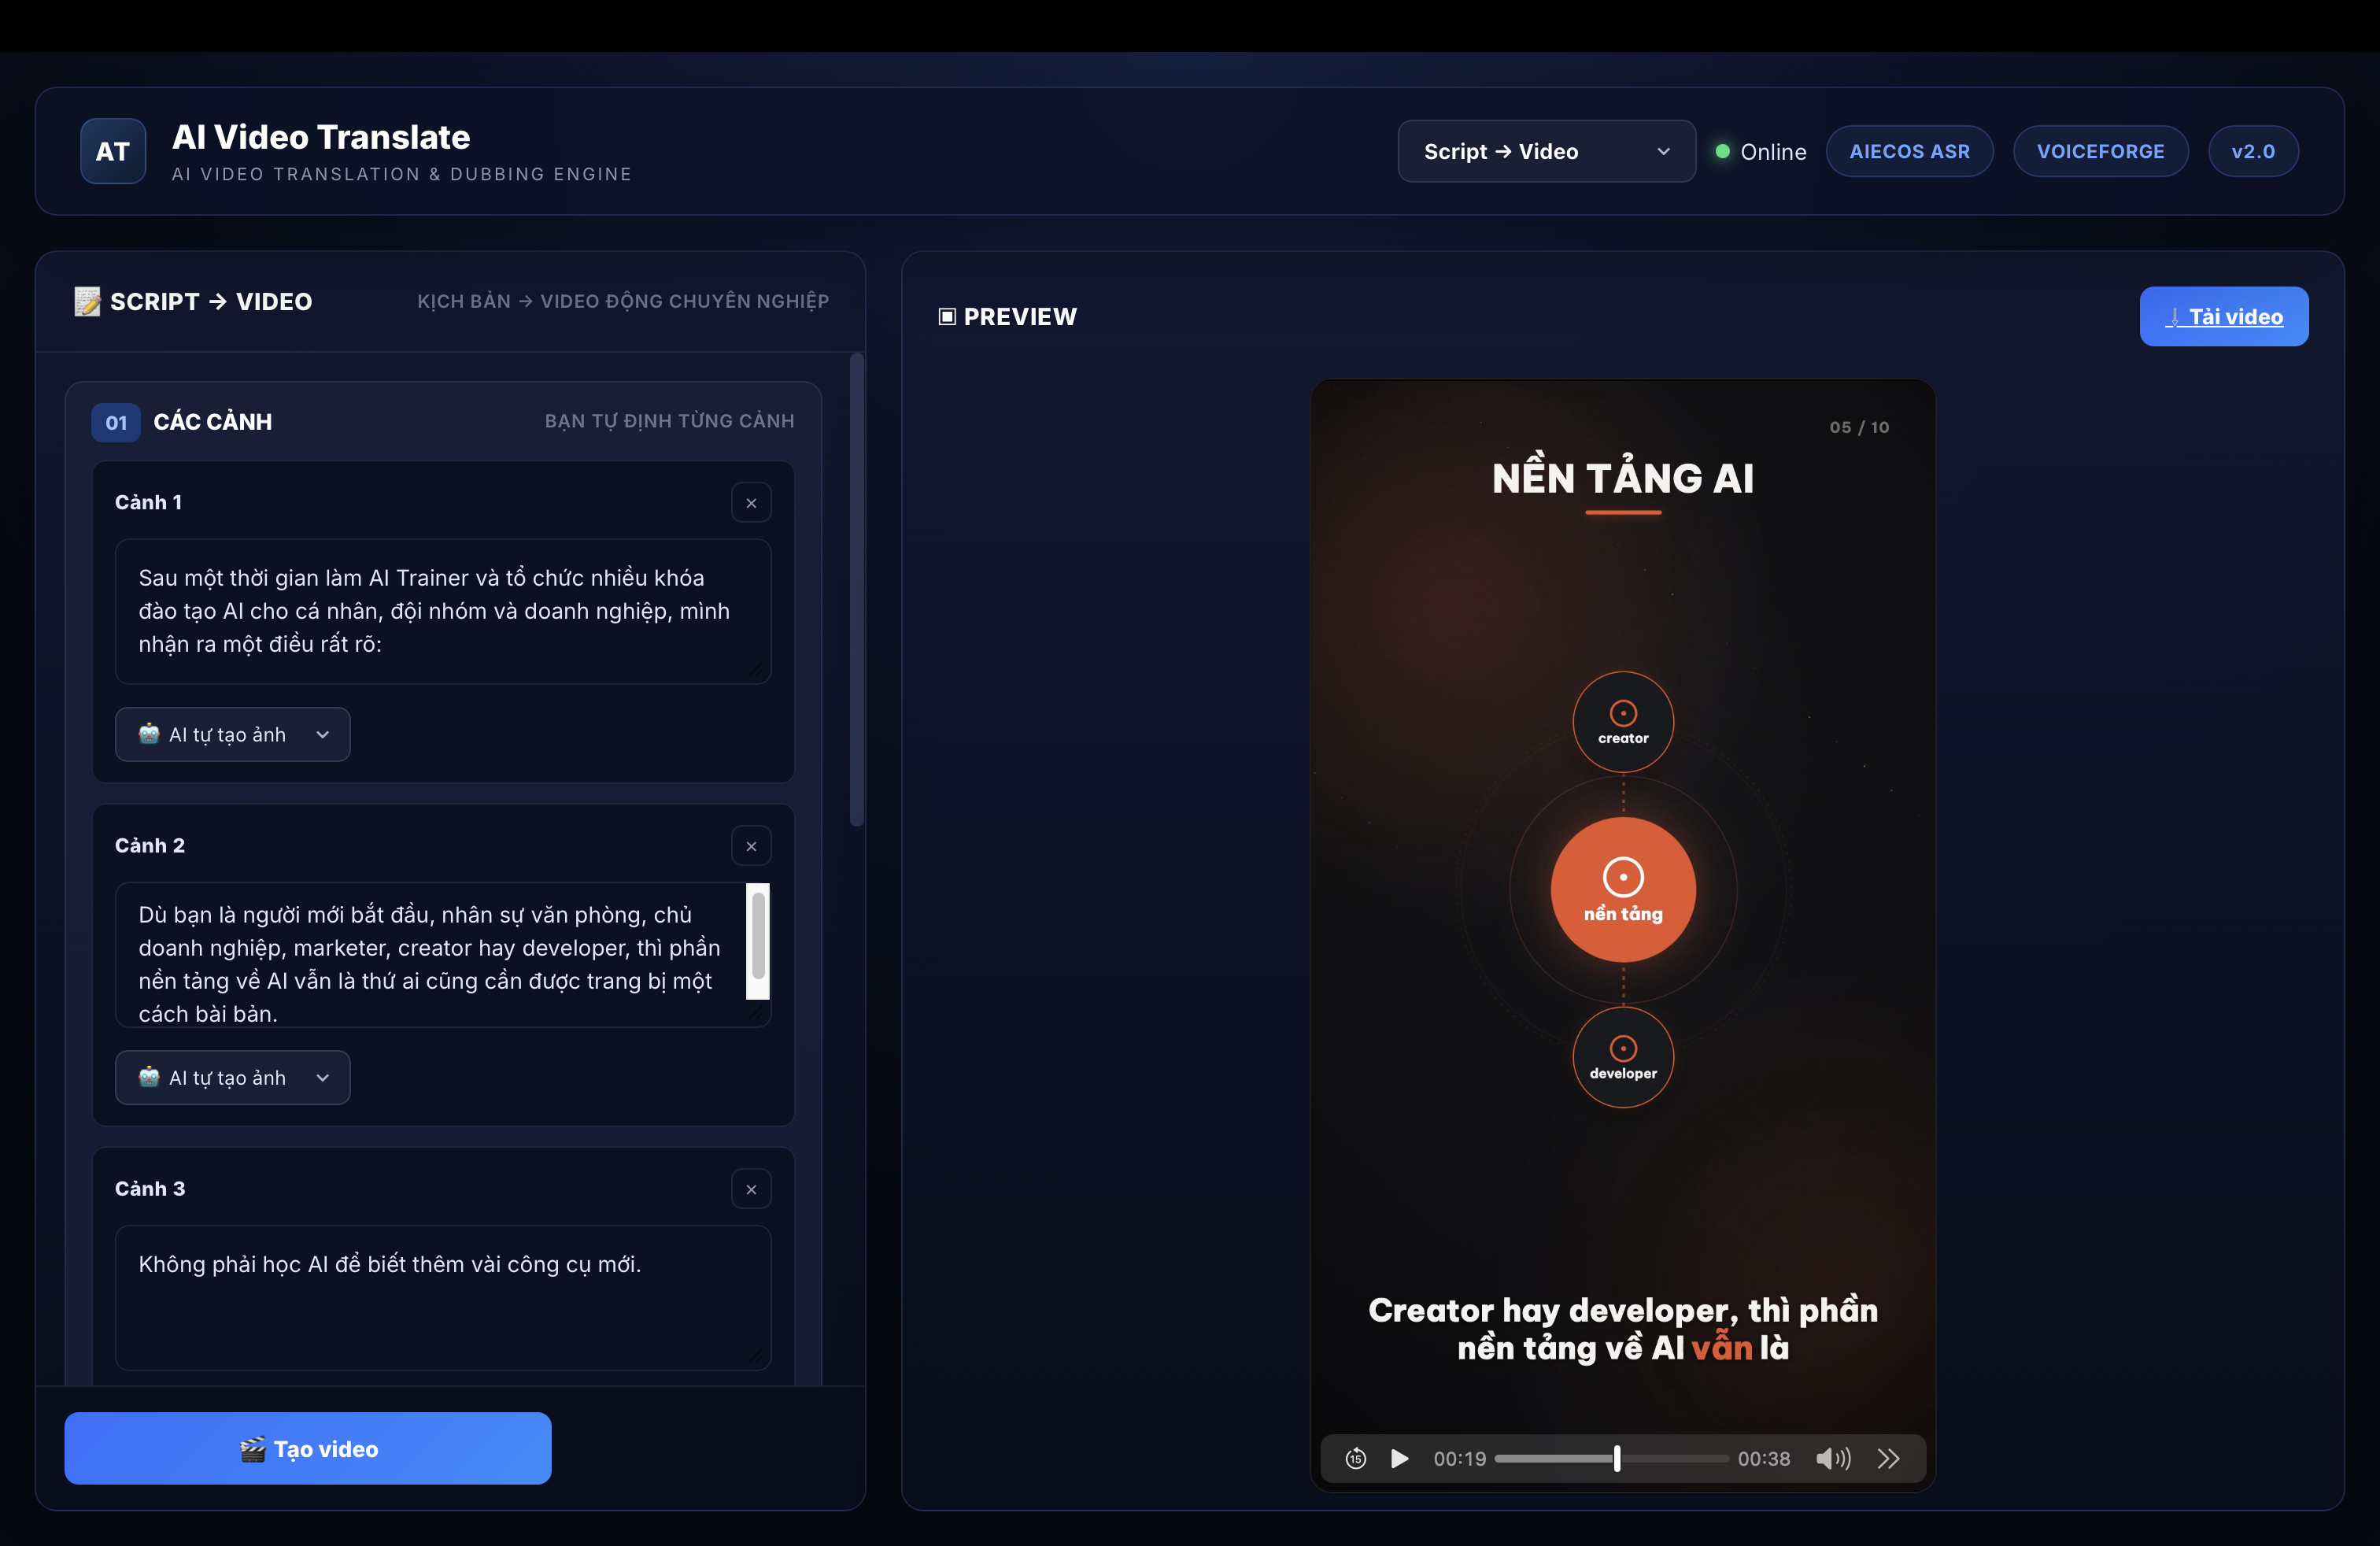Click the AT logo badge
Image resolution: width=2380 pixels, height=1546 pixels.
coord(113,151)
